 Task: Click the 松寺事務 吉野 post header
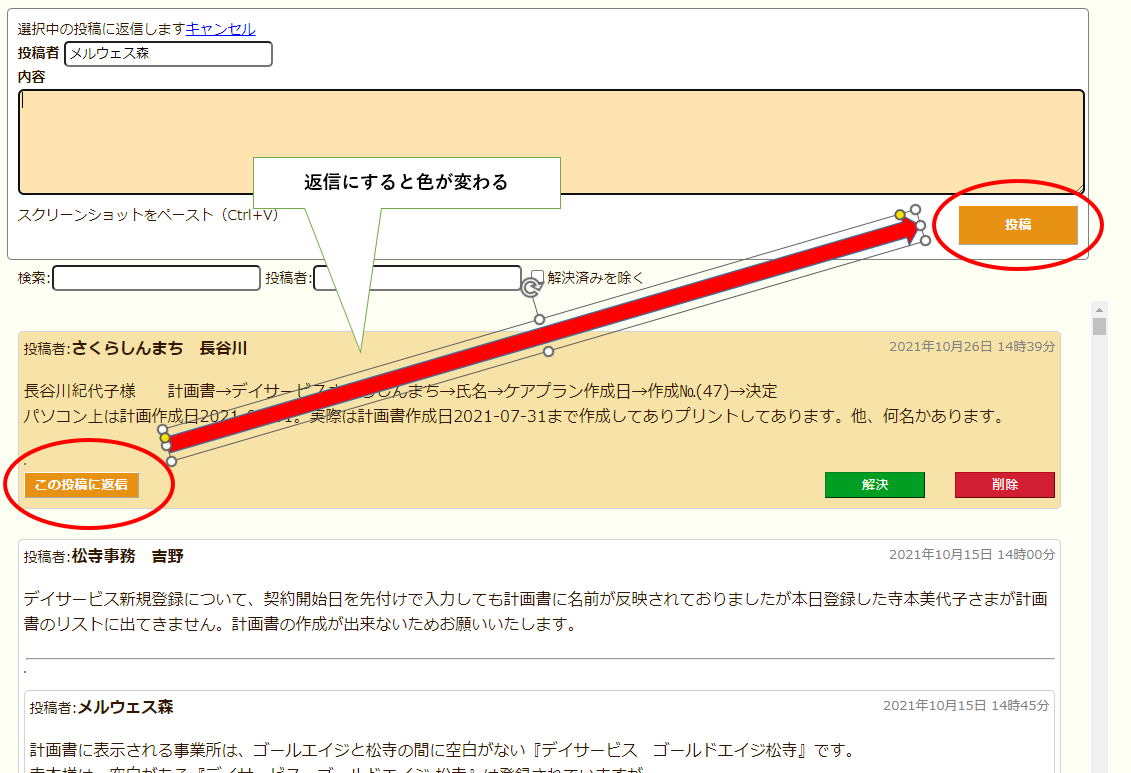point(127,556)
